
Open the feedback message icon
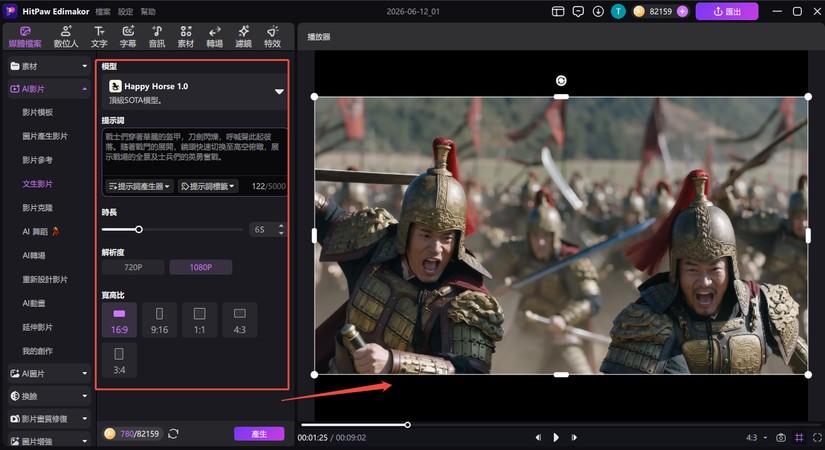[578, 11]
